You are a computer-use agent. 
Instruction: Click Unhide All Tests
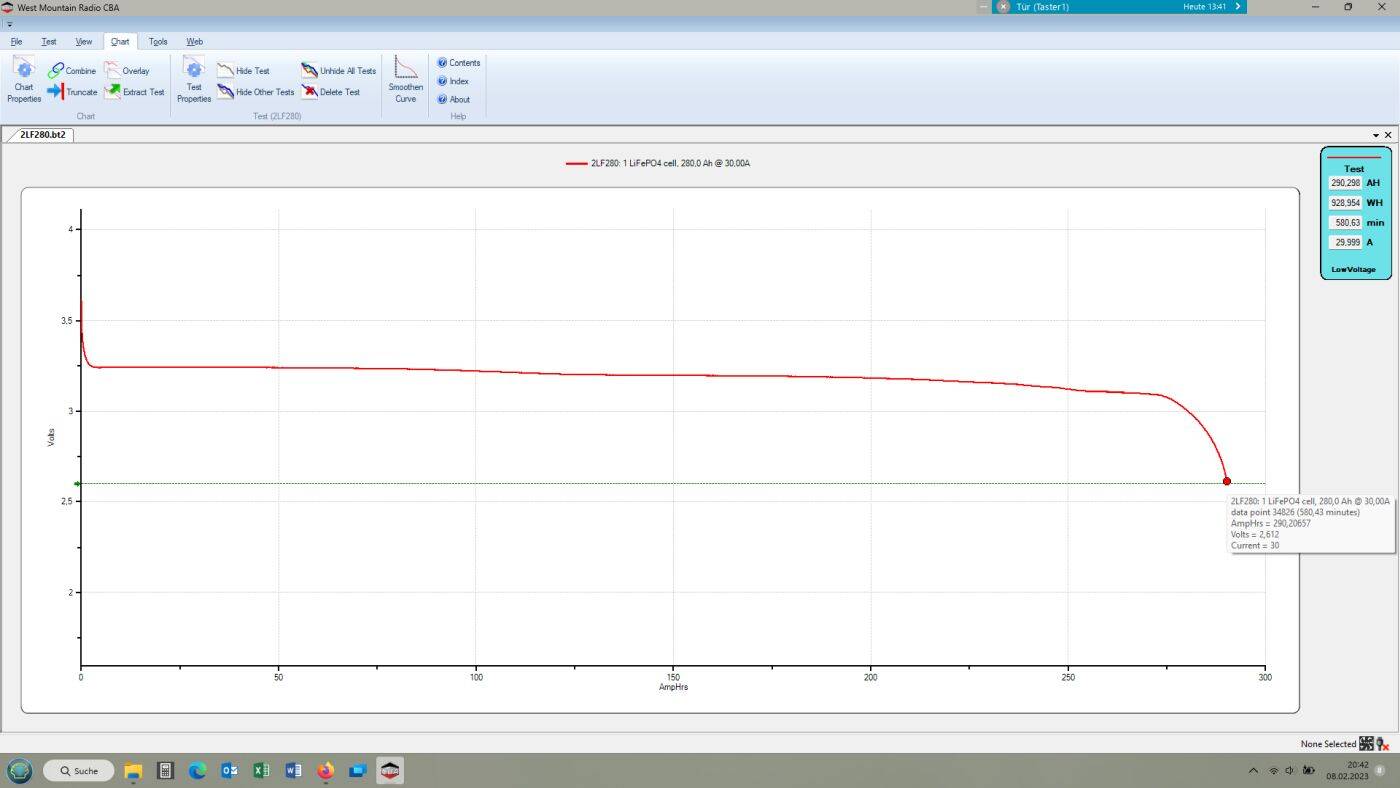pyautogui.click(x=339, y=71)
